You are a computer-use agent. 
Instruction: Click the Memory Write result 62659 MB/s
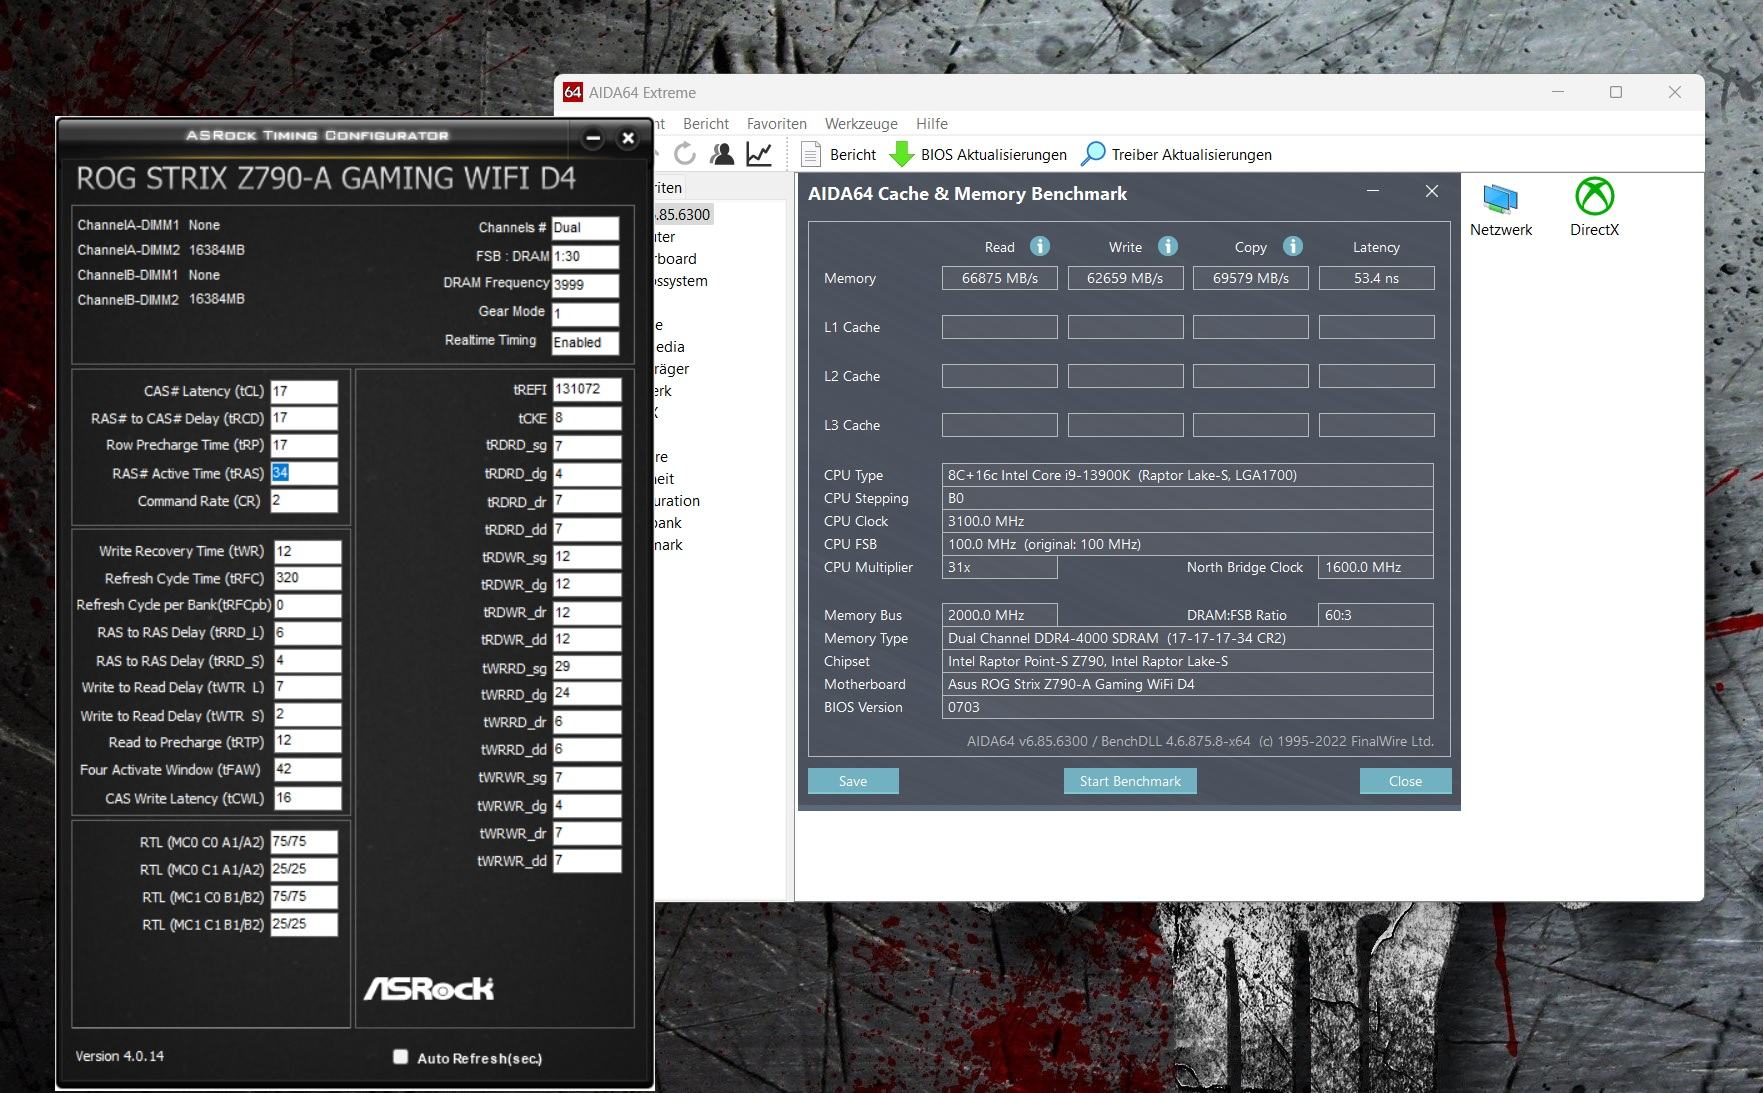(1125, 278)
